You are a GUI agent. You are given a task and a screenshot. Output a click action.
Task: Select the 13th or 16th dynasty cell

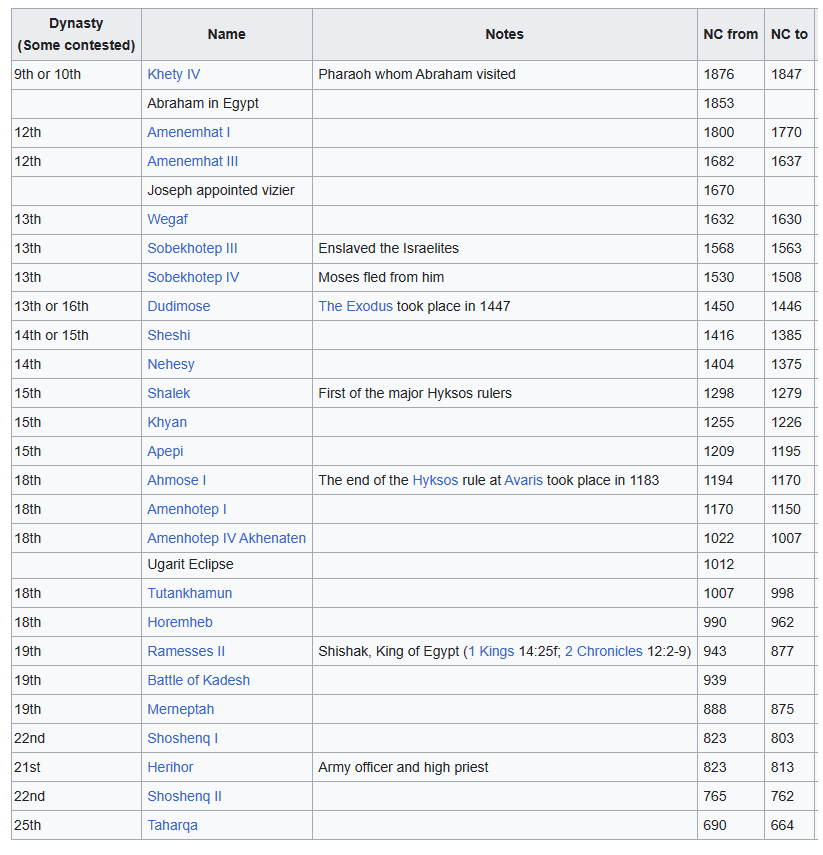(76, 306)
